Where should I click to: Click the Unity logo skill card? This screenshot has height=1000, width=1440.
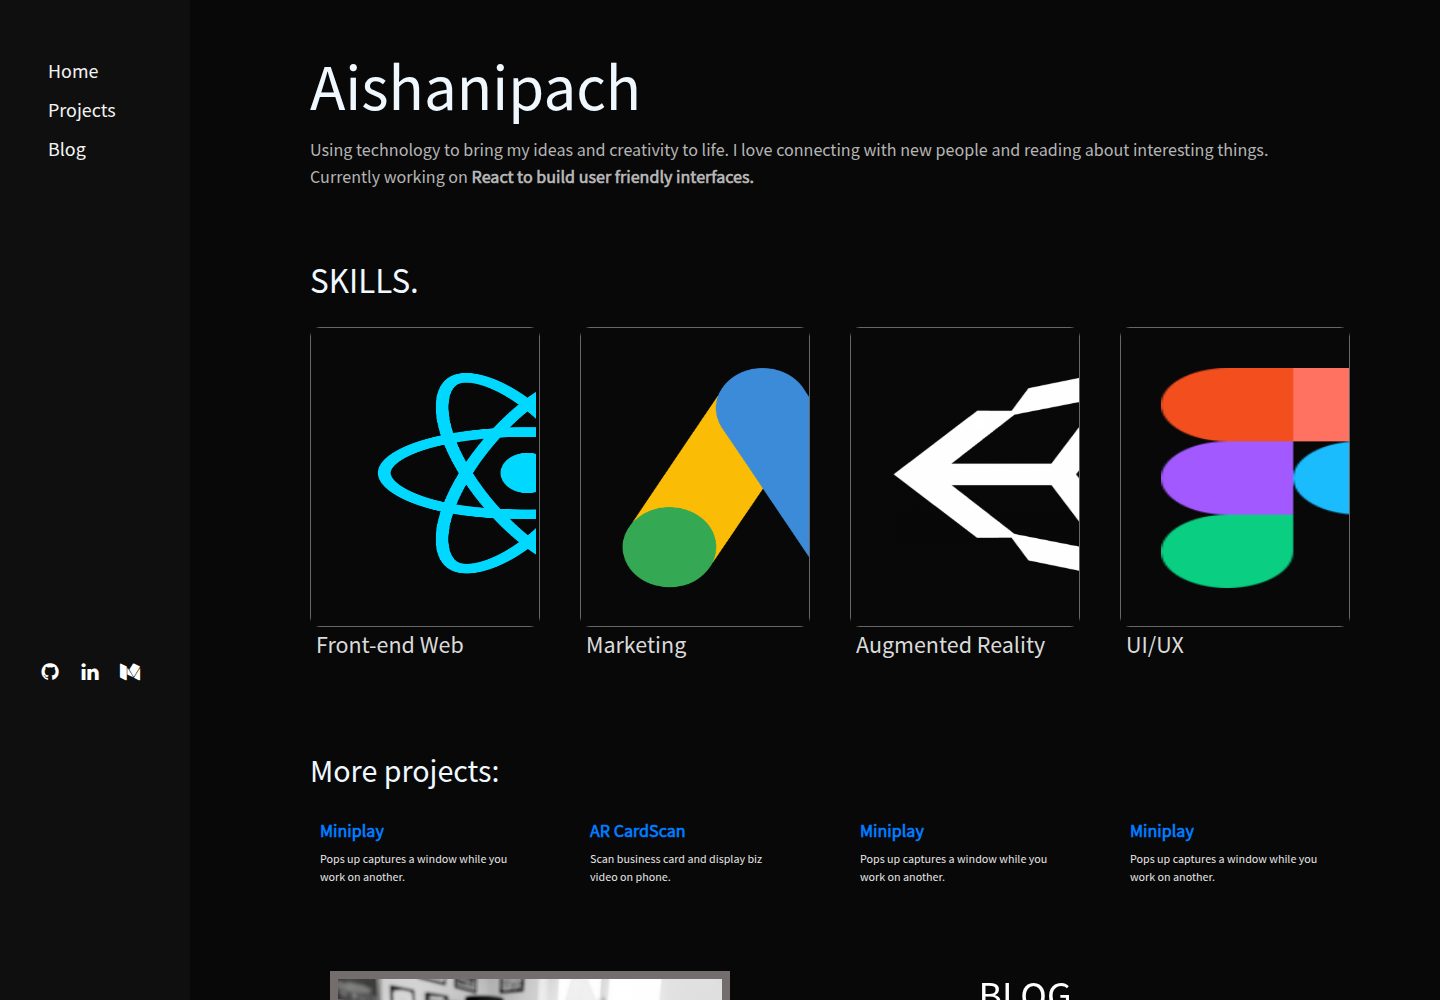tap(965, 477)
